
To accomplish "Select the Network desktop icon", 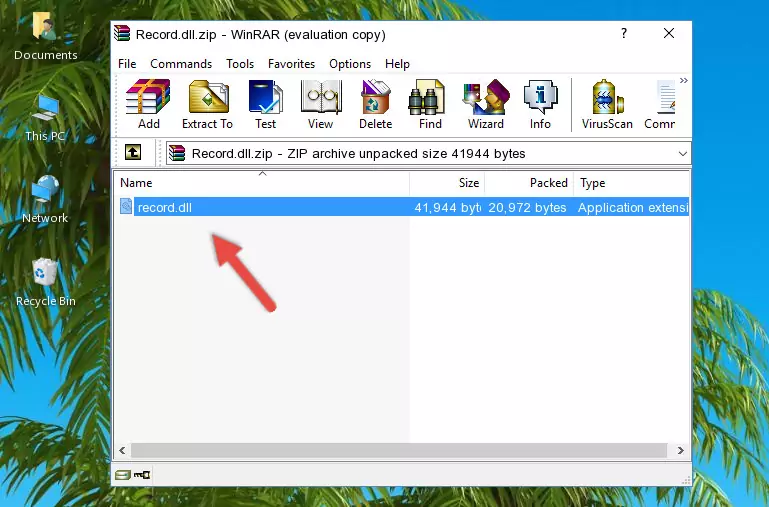I will (45, 200).
